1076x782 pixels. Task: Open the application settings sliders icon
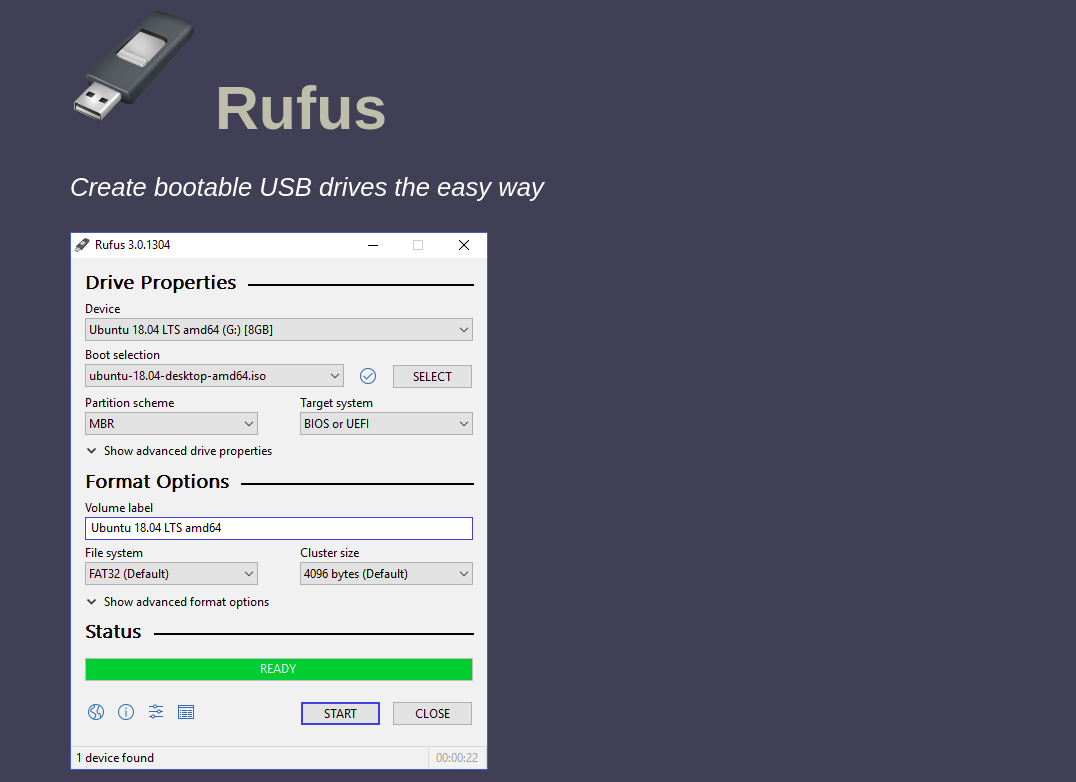(156, 712)
